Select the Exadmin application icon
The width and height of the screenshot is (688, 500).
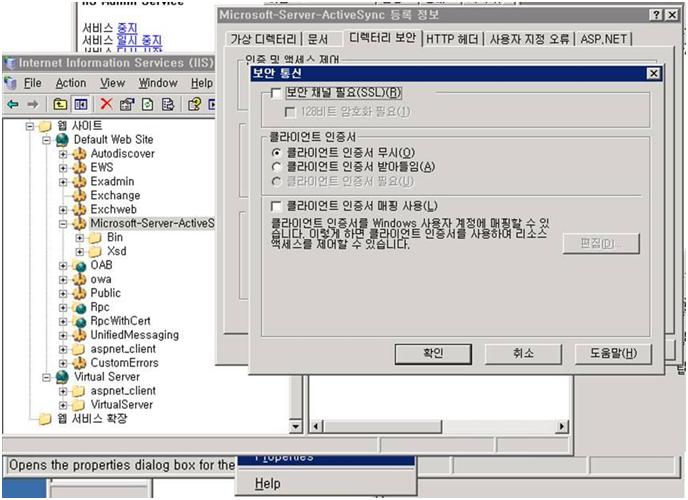pos(79,182)
